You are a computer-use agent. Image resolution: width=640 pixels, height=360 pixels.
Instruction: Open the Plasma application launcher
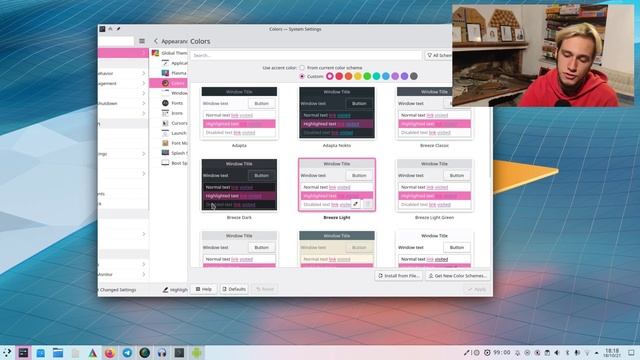(7, 353)
